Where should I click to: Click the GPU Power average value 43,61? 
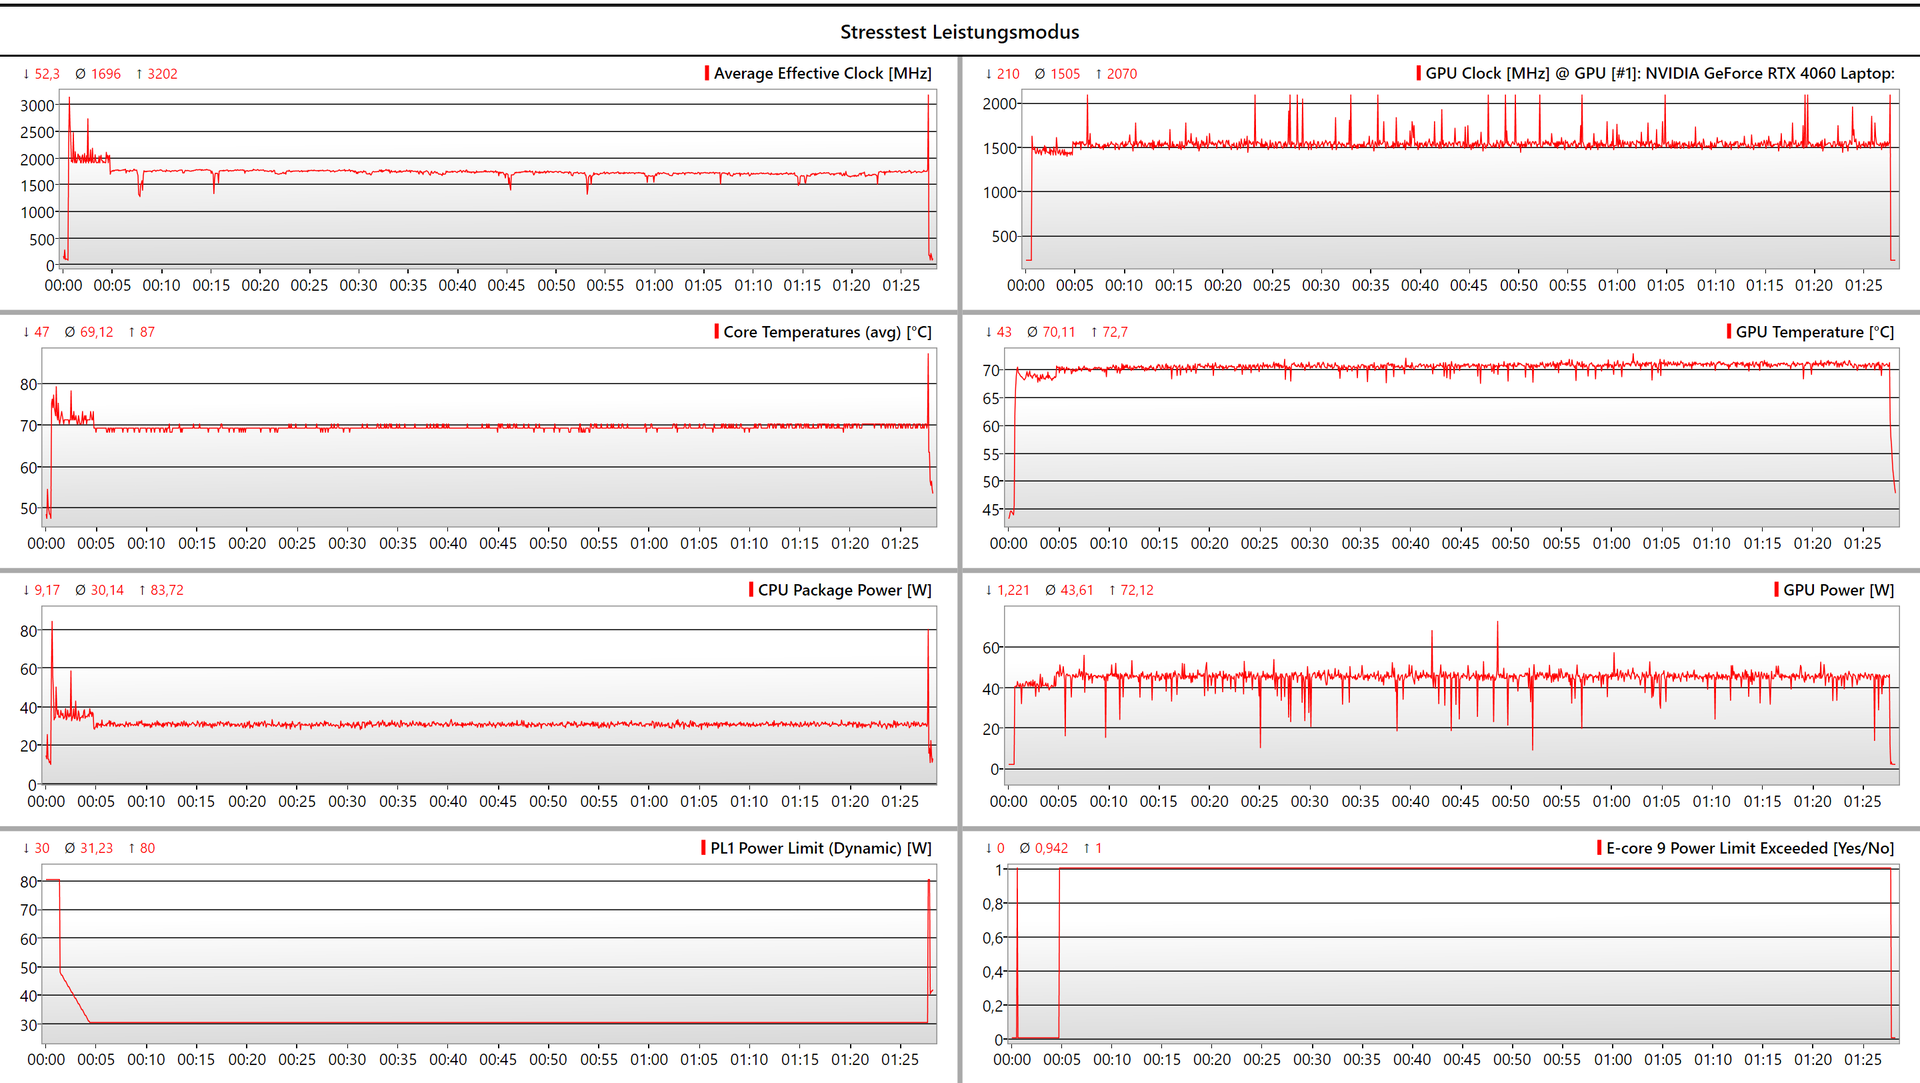point(1076,590)
